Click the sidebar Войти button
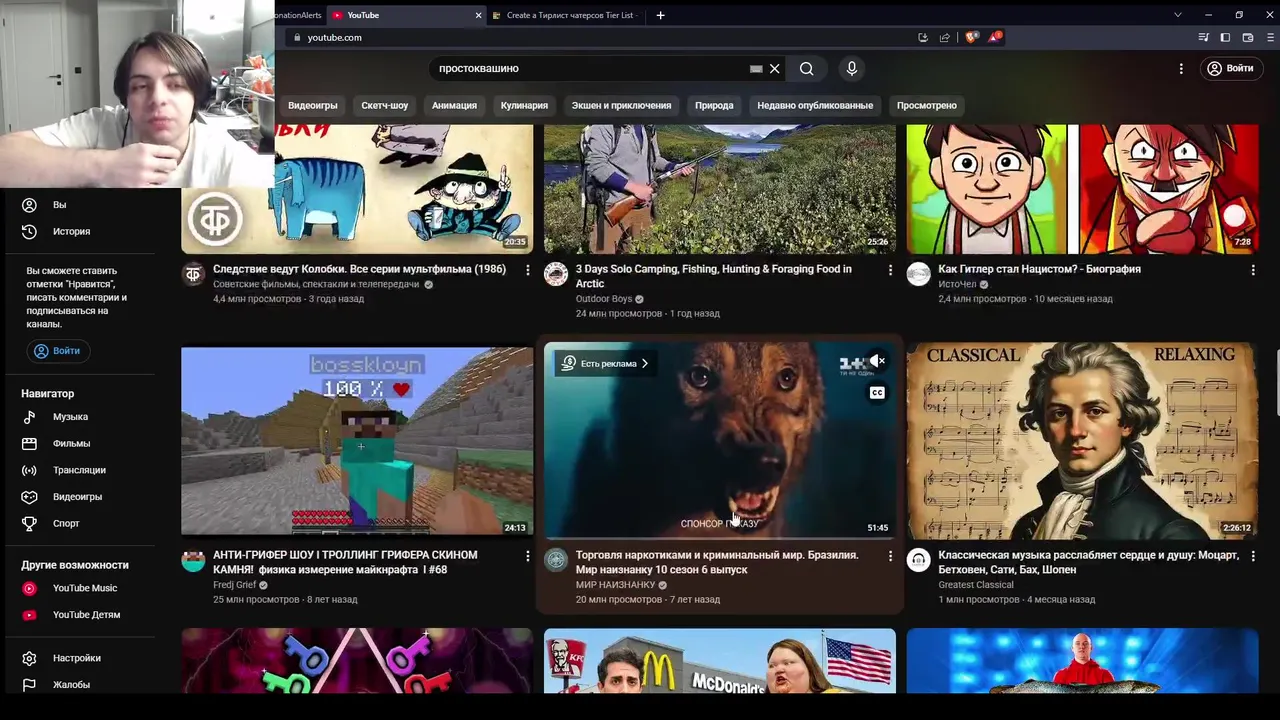 [x=57, y=351]
